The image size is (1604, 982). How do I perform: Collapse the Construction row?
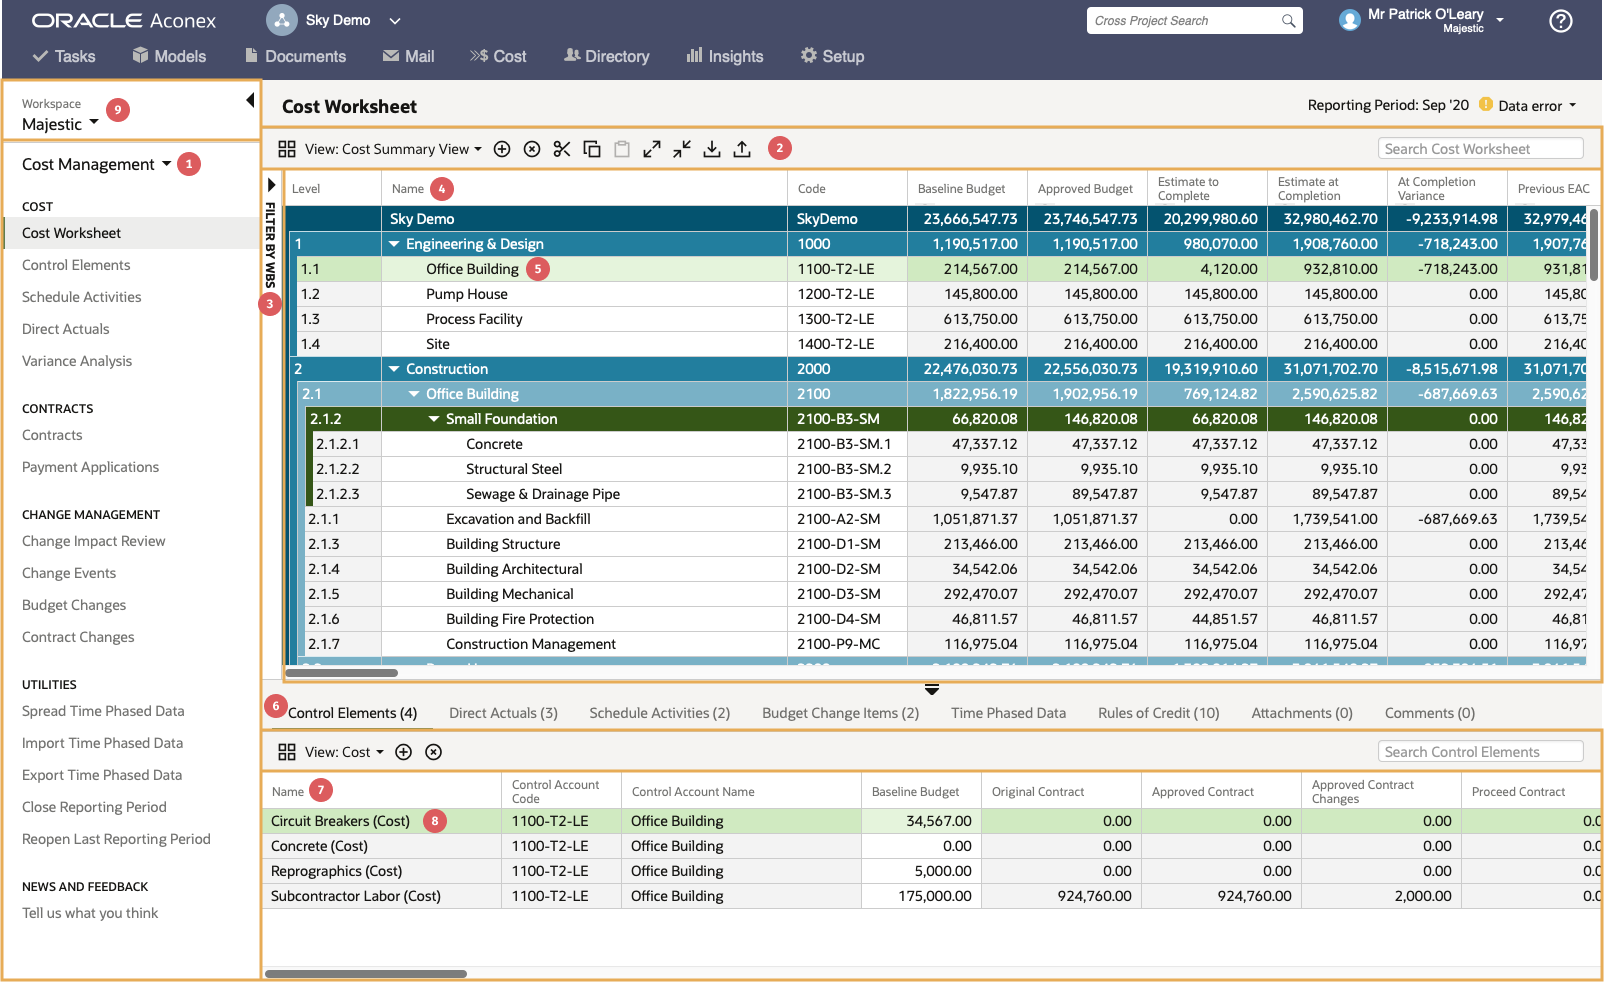(394, 369)
